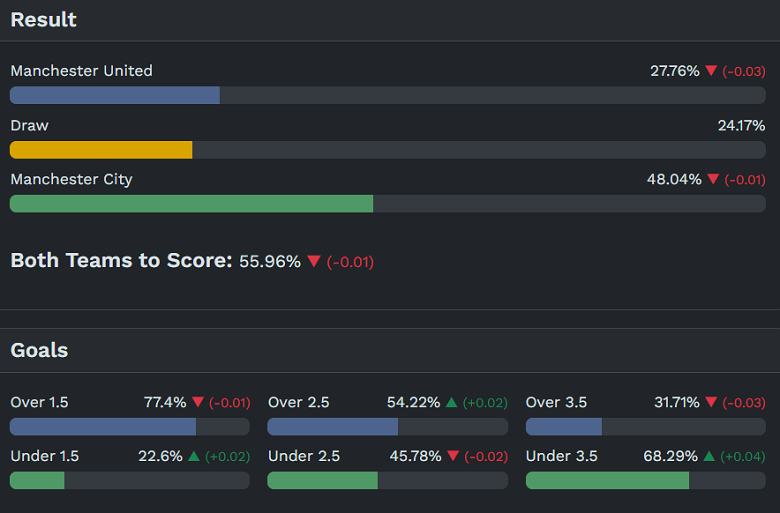Click the down arrow next to Both Teams to Score
The height and width of the screenshot is (513, 780).
click(x=314, y=262)
